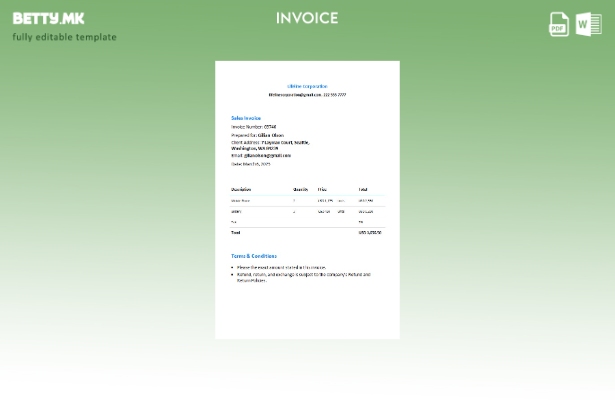Viewport: 615px width, 400px height.
Task: Click the 'Lifeline corporation' company name
Action: click(307, 86)
